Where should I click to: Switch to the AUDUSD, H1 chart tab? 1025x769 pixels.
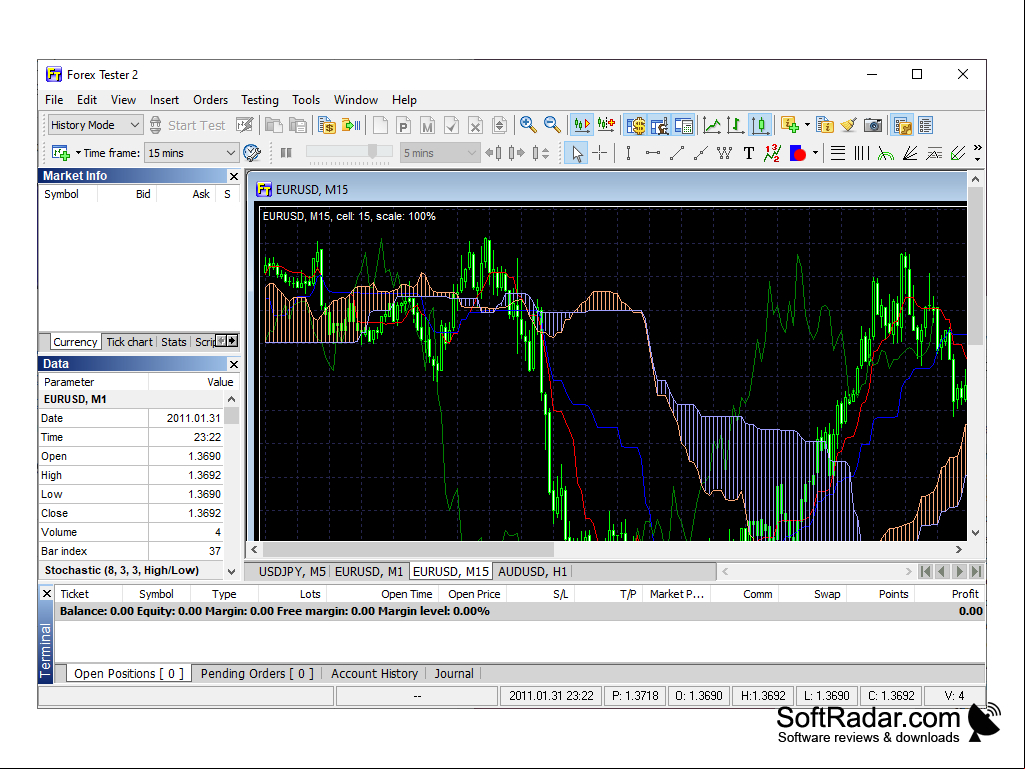[x=532, y=572]
